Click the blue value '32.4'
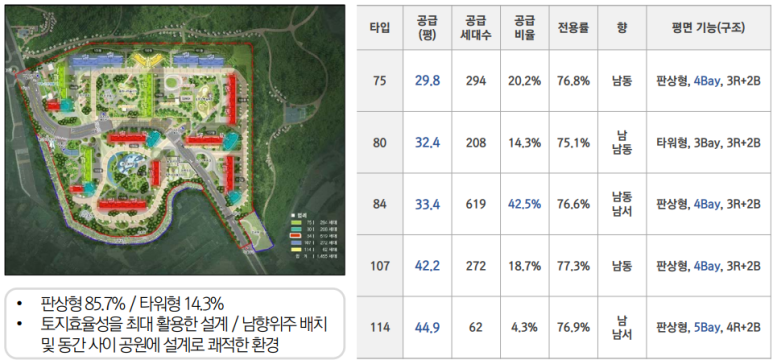This screenshot has height=360, width=773. click(427, 143)
